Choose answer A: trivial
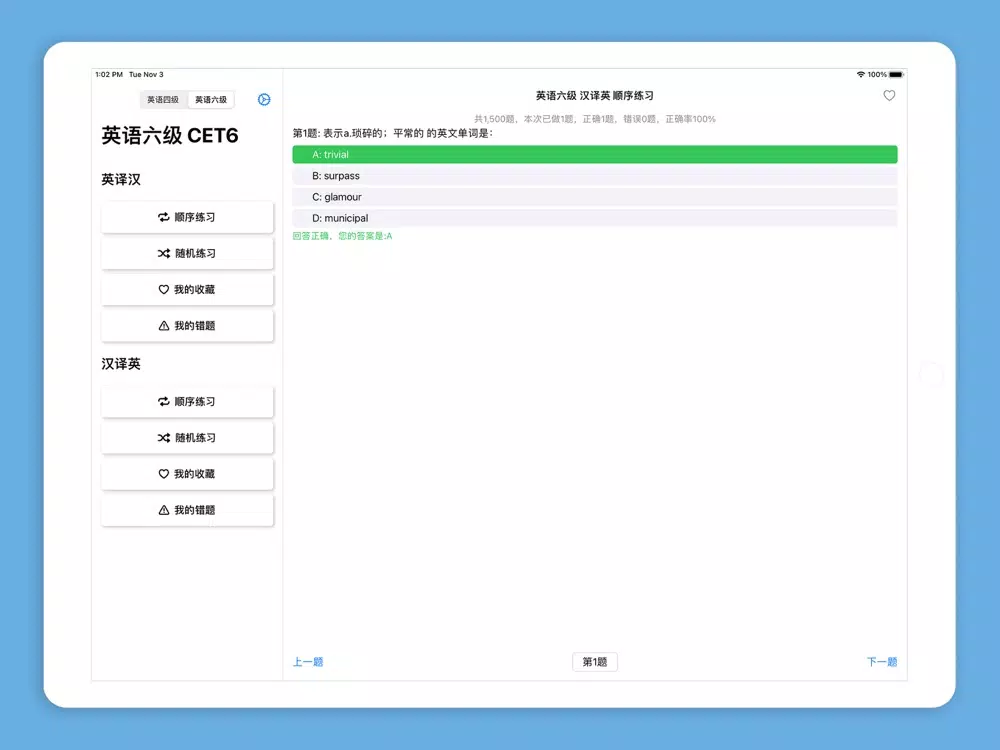Viewport: 1000px width, 750px height. (594, 154)
